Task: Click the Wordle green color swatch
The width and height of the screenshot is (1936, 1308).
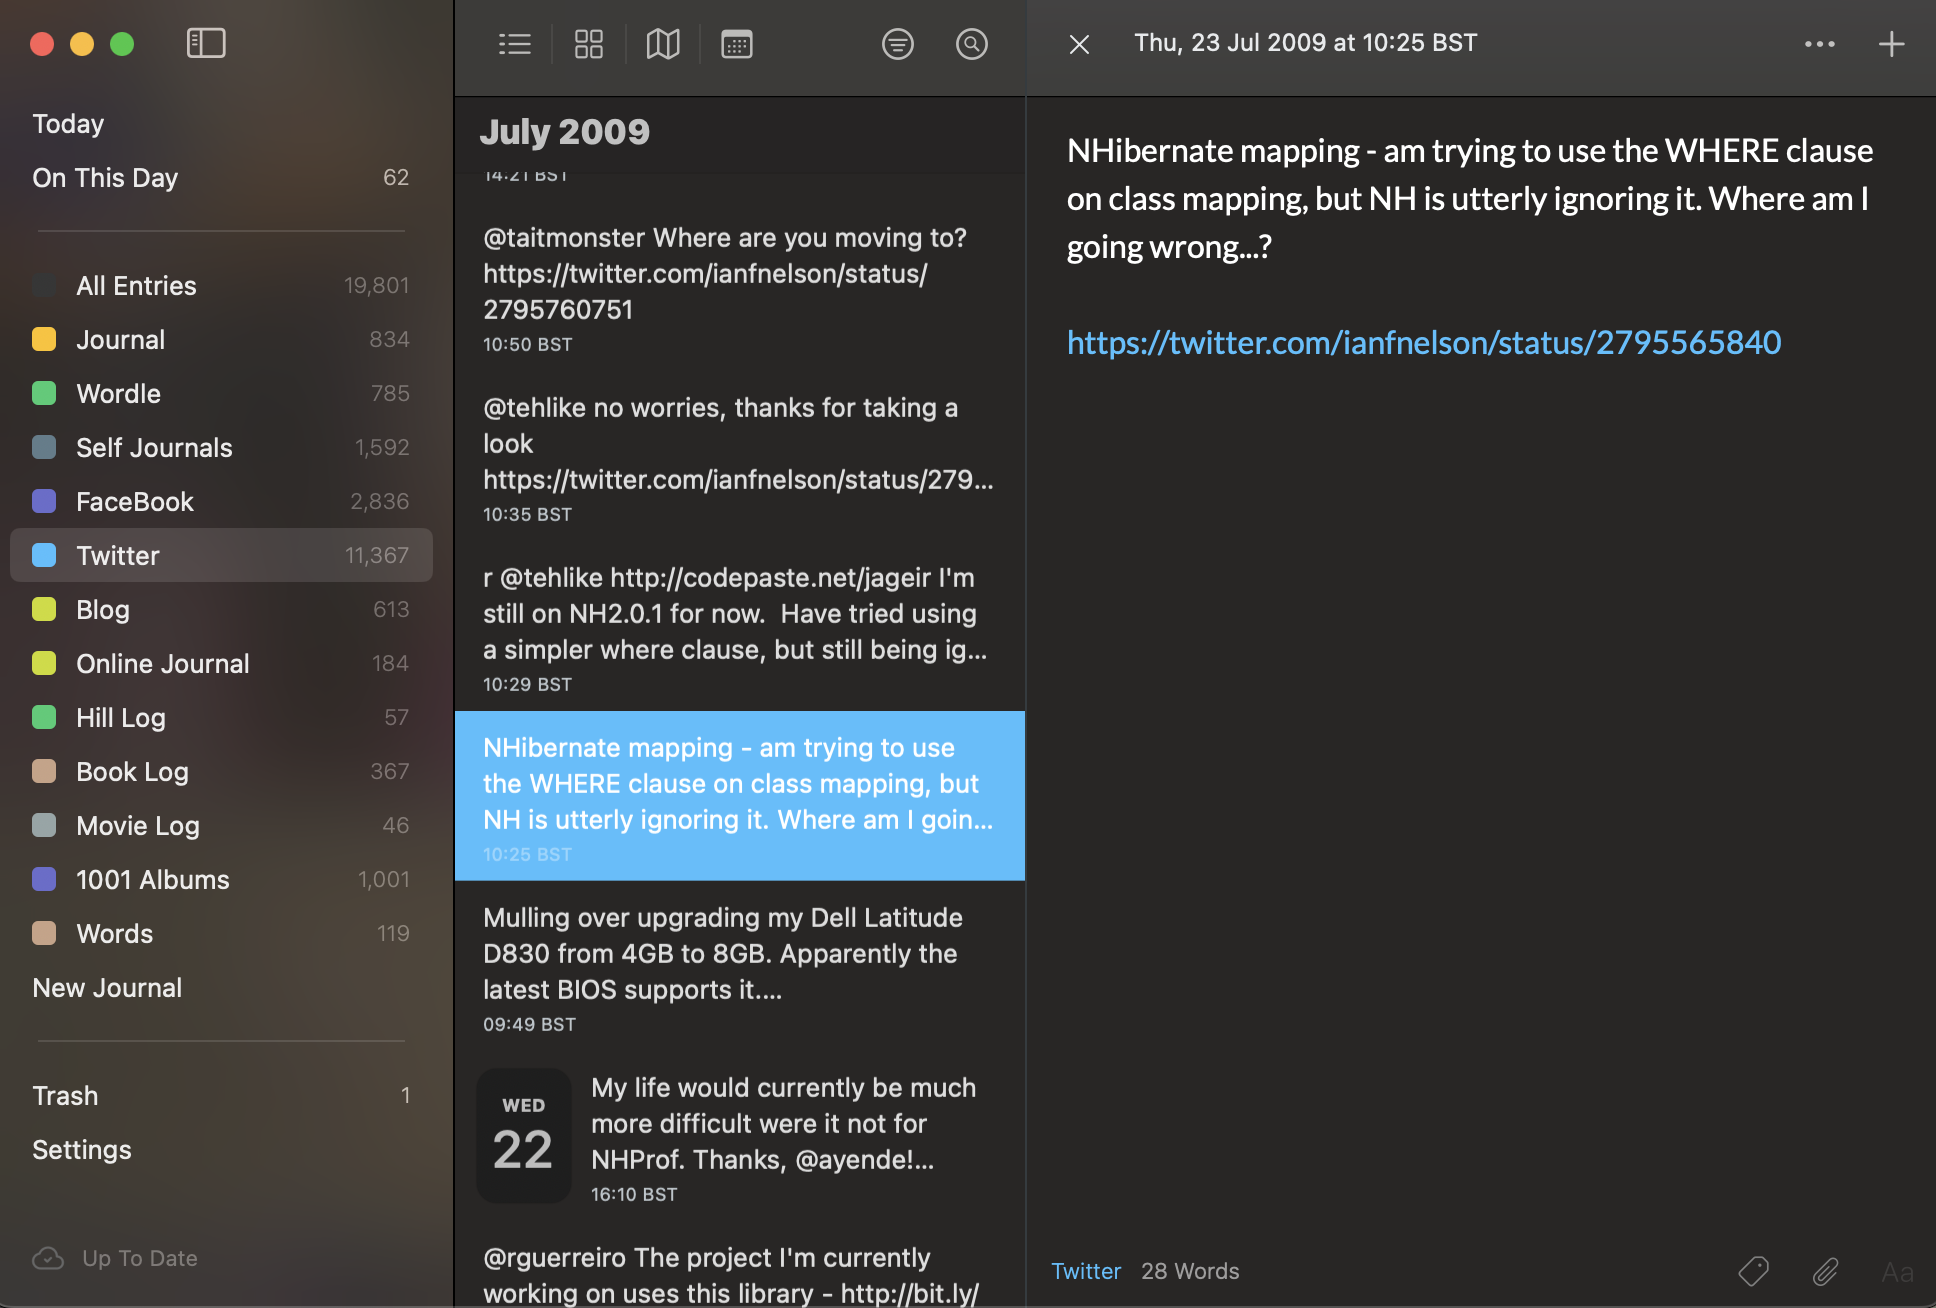Action: (x=44, y=394)
